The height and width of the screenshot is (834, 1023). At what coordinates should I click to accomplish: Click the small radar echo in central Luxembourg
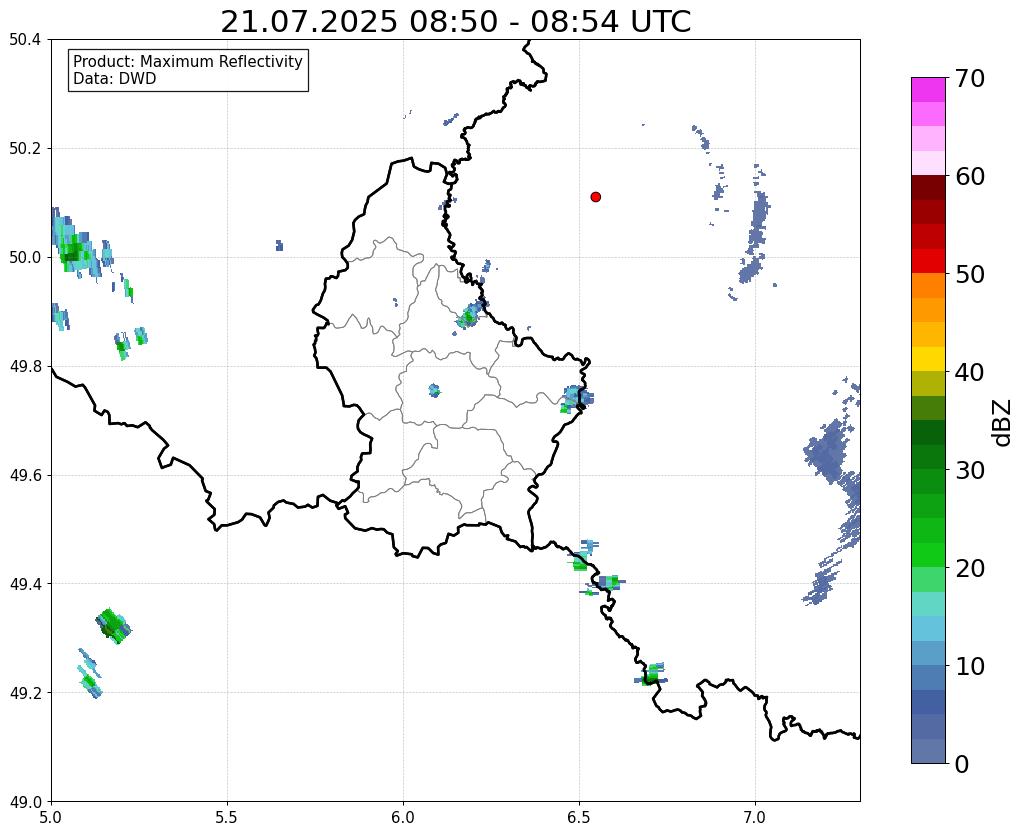click(x=435, y=390)
